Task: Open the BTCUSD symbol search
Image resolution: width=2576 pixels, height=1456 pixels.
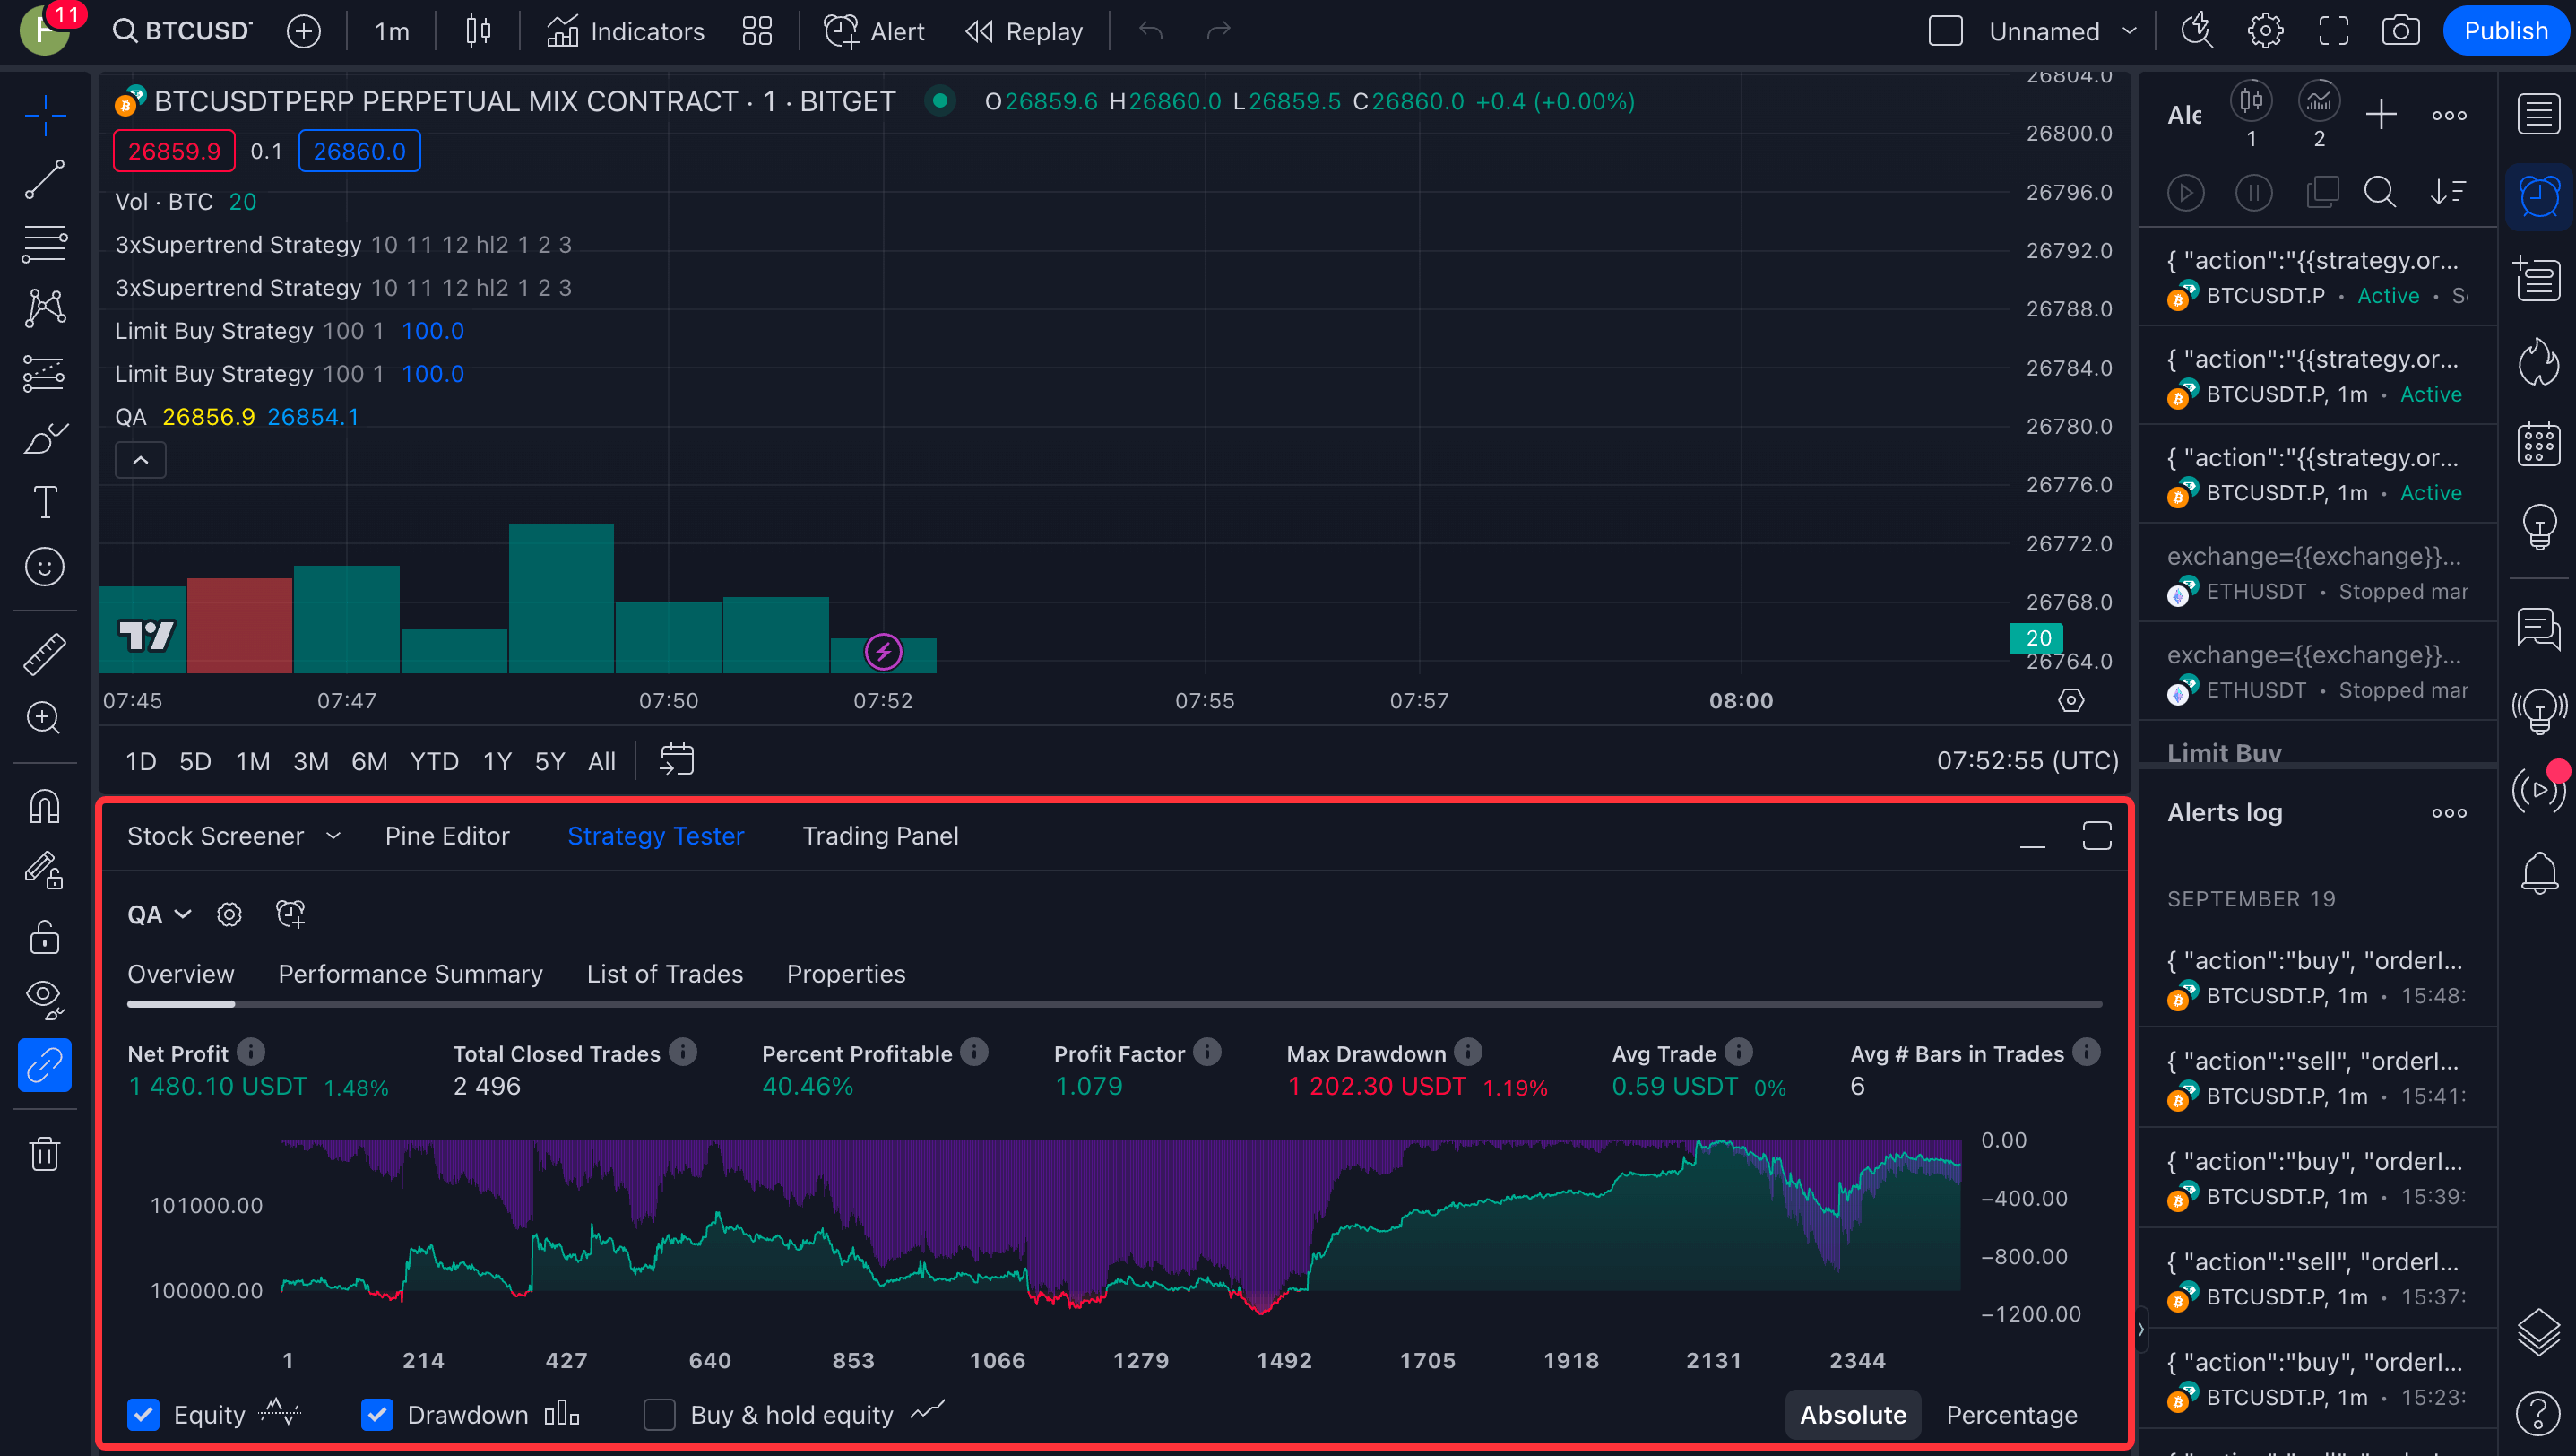Action: pos(182,31)
